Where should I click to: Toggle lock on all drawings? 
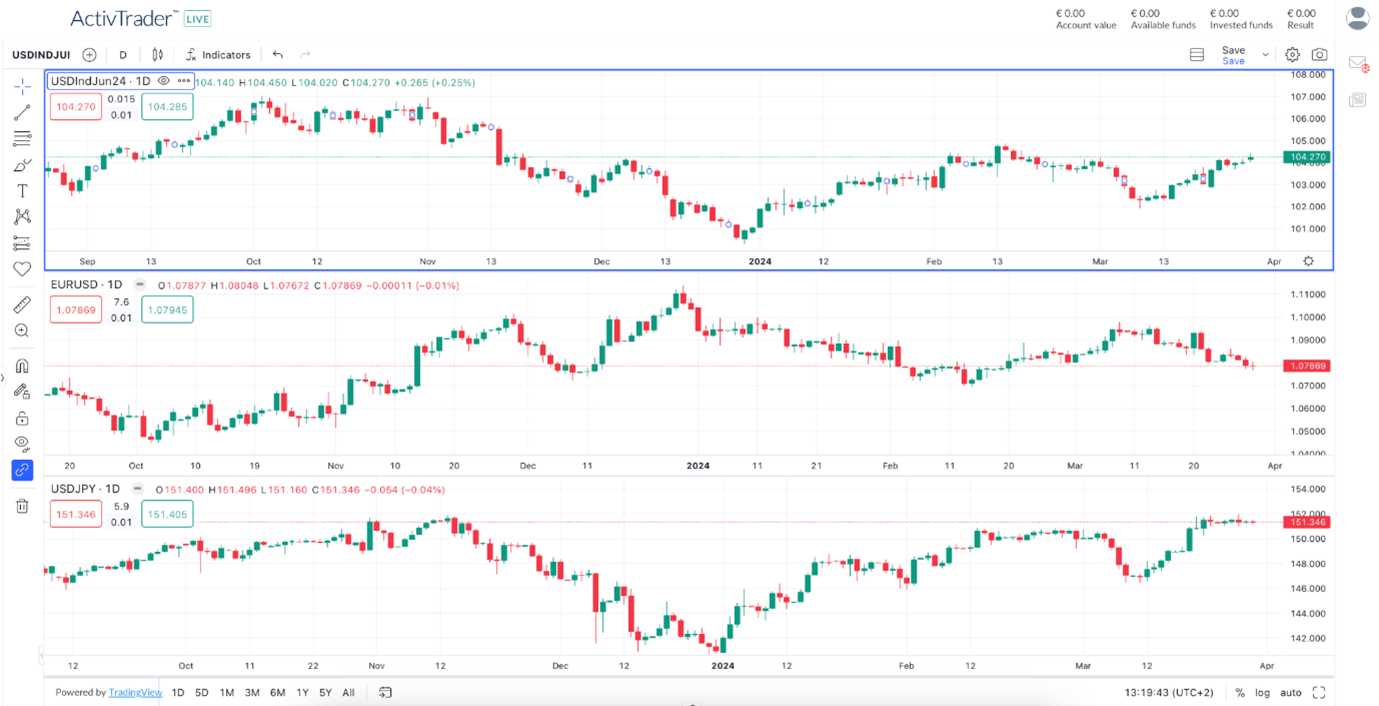click(21, 418)
